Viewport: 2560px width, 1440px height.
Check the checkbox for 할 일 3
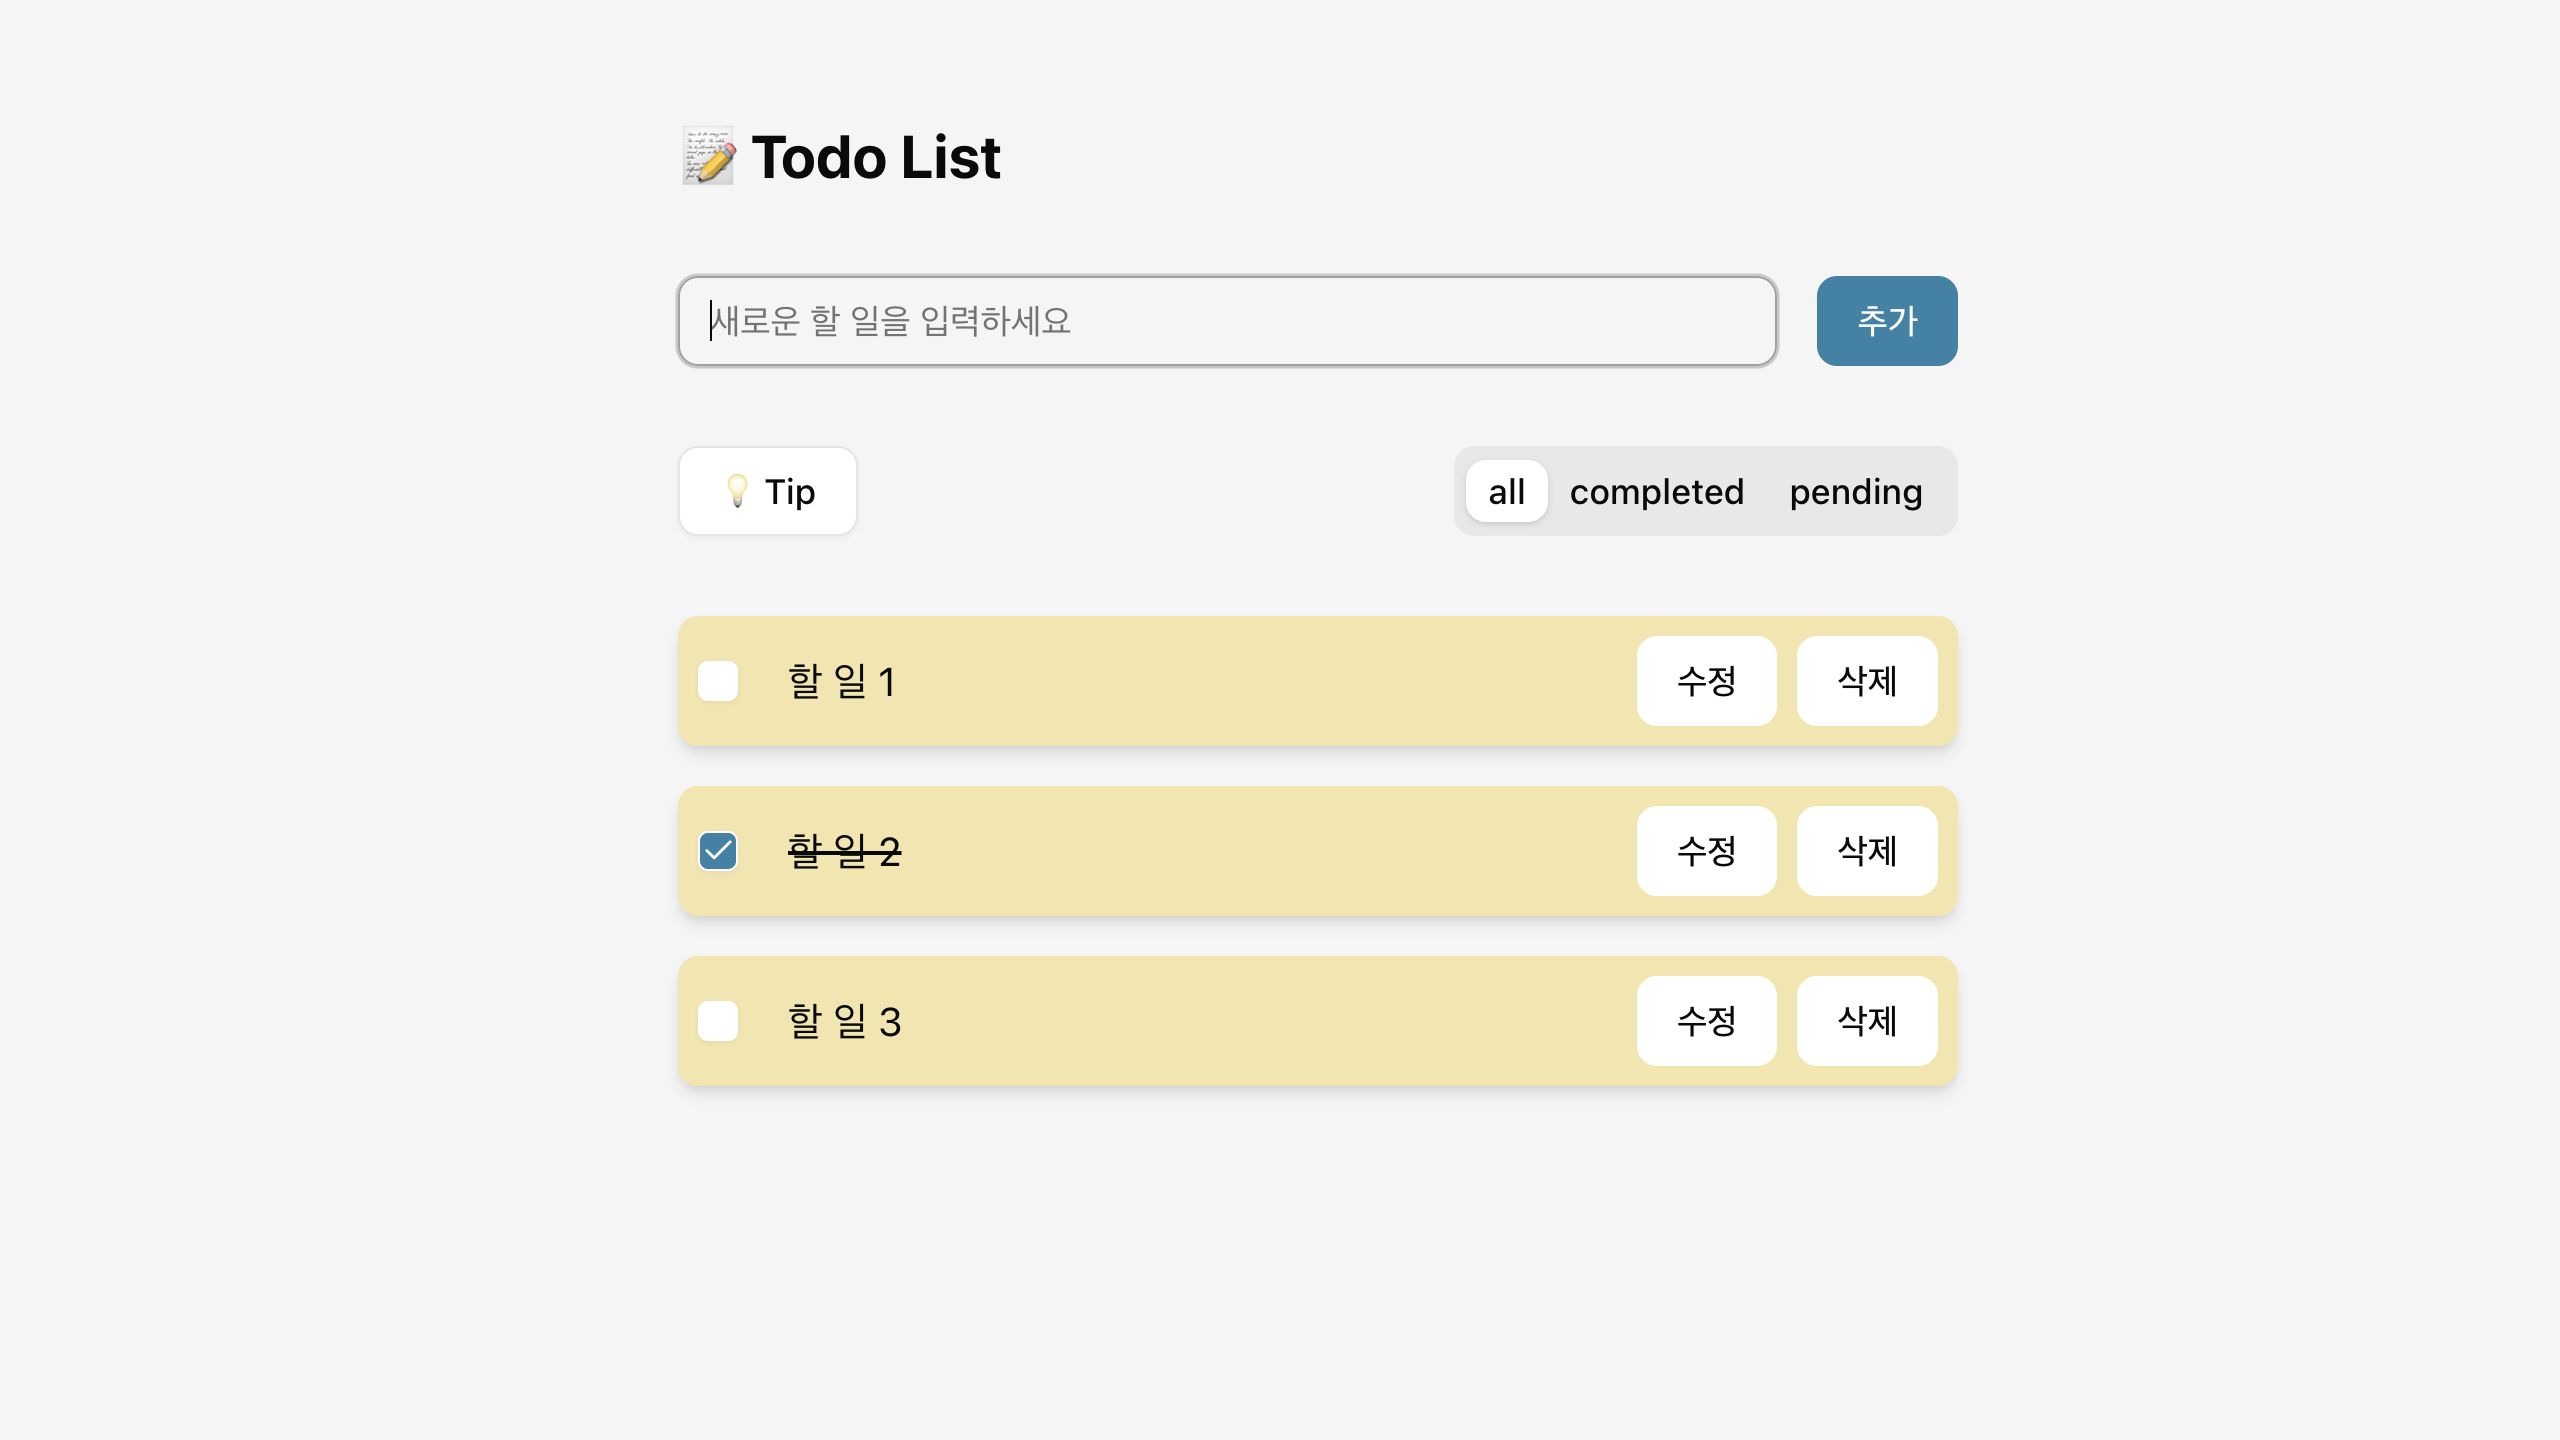(717, 1021)
